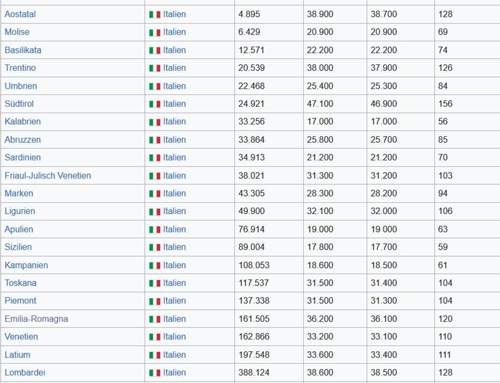Select the value 47.100 in Südtirol row
The height and width of the screenshot is (383, 500).
[320, 104]
